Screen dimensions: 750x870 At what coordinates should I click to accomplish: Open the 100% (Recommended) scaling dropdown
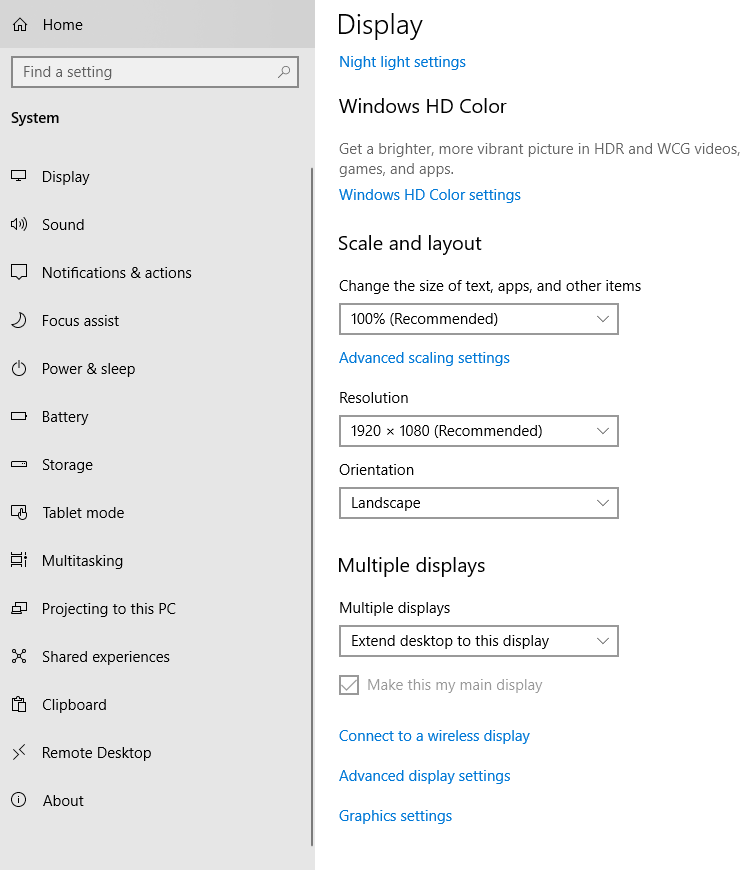coord(479,319)
